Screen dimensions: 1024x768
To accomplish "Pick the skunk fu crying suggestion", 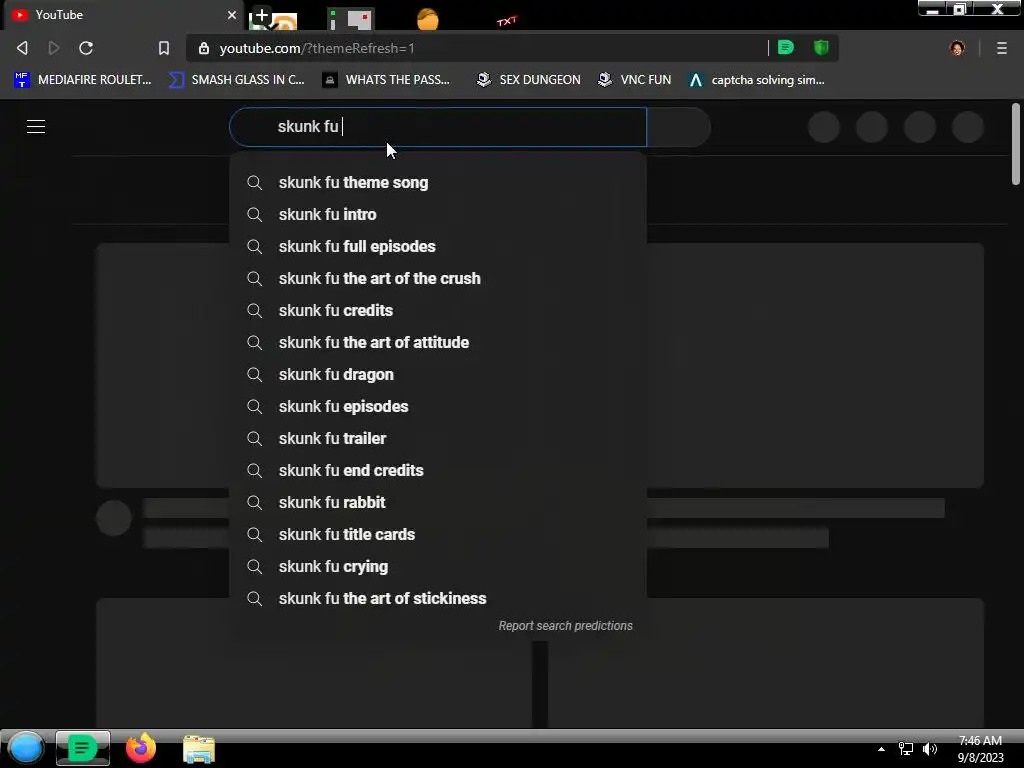I will (x=438, y=567).
